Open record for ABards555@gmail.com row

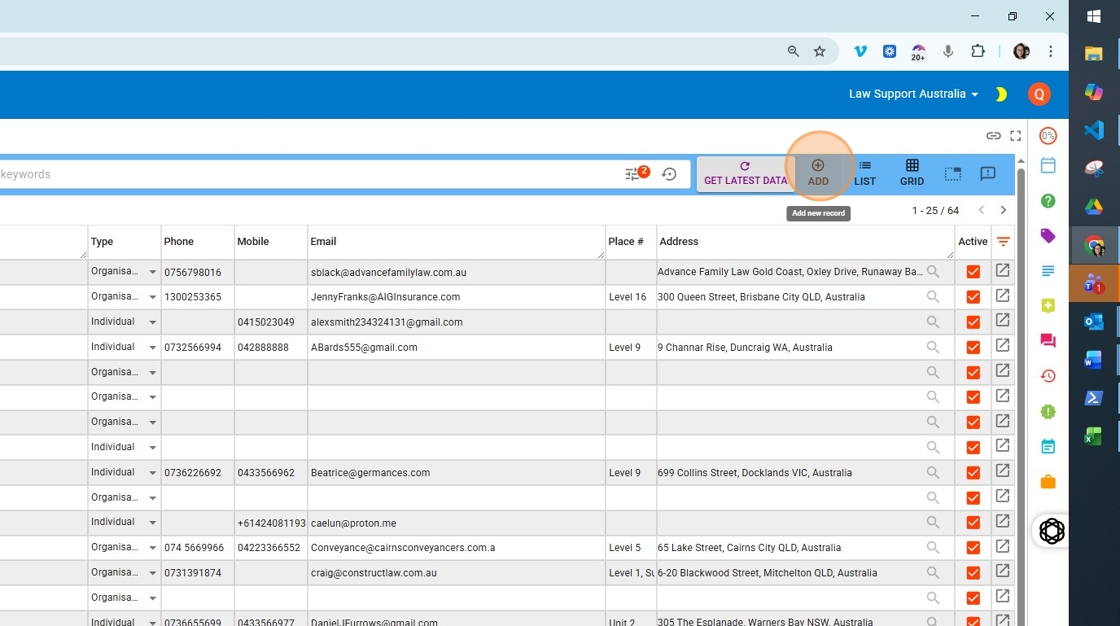[1002, 346]
